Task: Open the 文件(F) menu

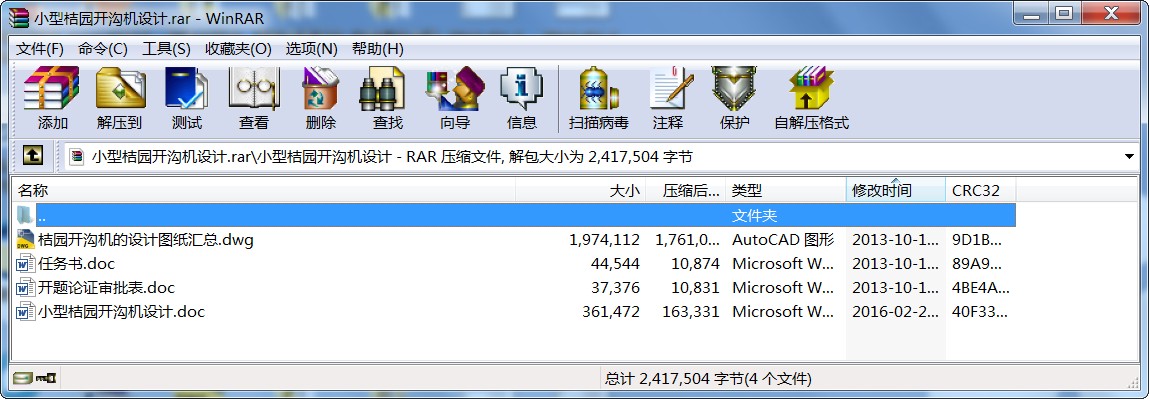Action: pyautogui.click(x=40, y=49)
